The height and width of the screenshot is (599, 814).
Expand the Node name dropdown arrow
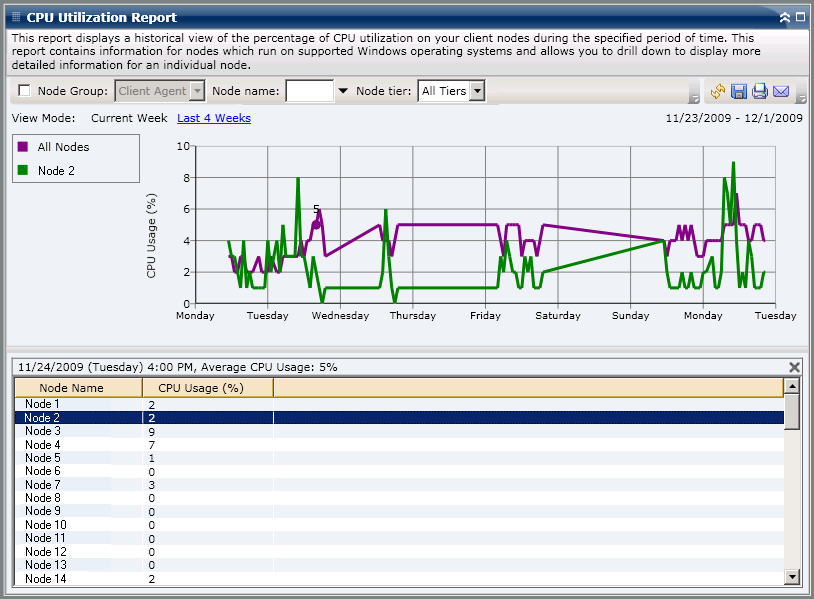pyautogui.click(x=343, y=91)
